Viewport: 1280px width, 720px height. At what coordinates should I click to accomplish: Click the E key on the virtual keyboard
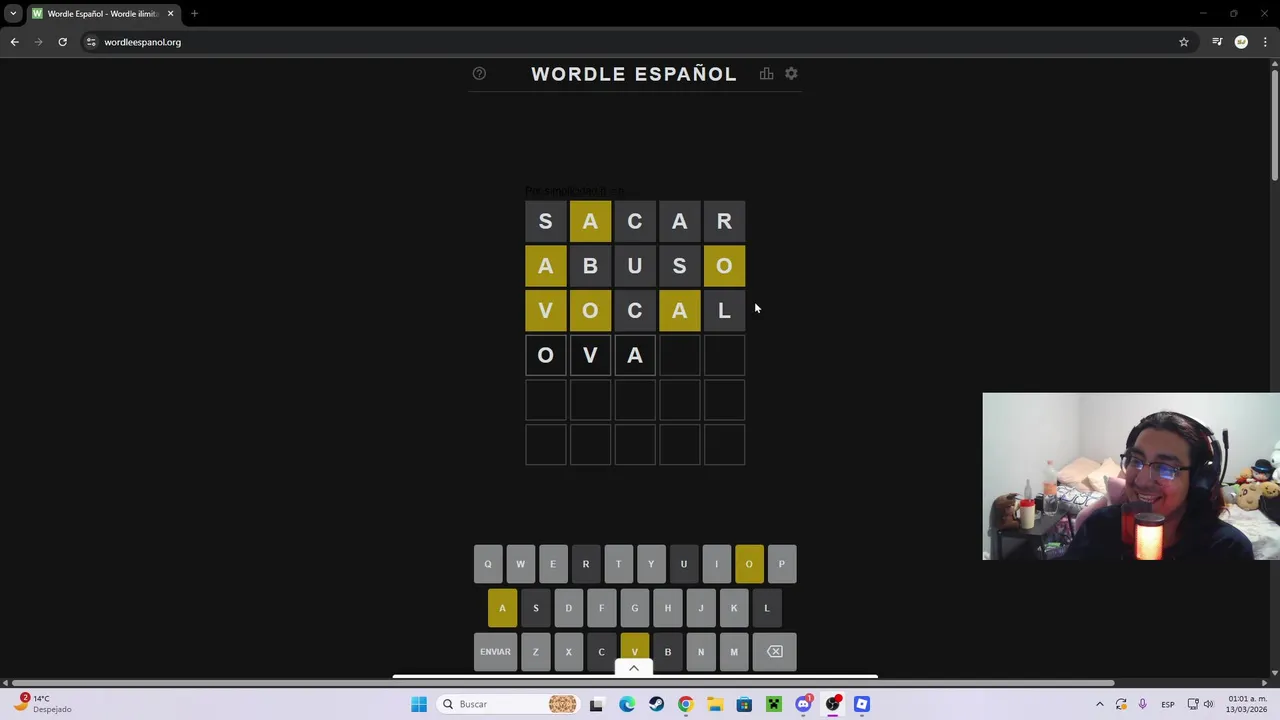pyautogui.click(x=553, y=564)
